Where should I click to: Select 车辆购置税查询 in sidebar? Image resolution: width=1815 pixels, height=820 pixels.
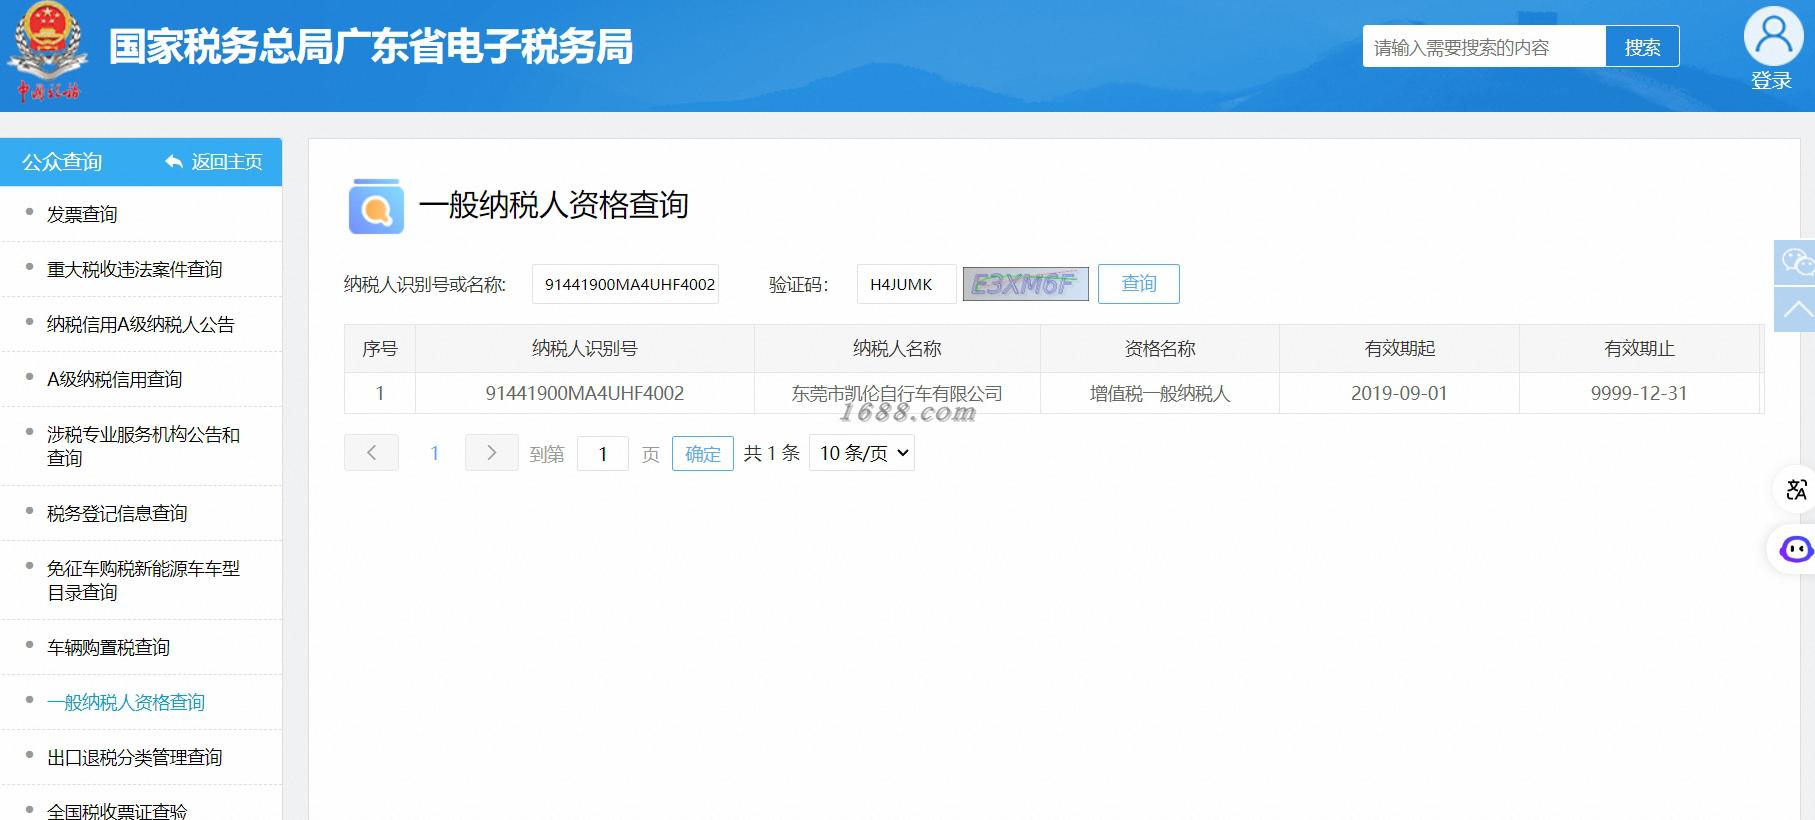108,647
